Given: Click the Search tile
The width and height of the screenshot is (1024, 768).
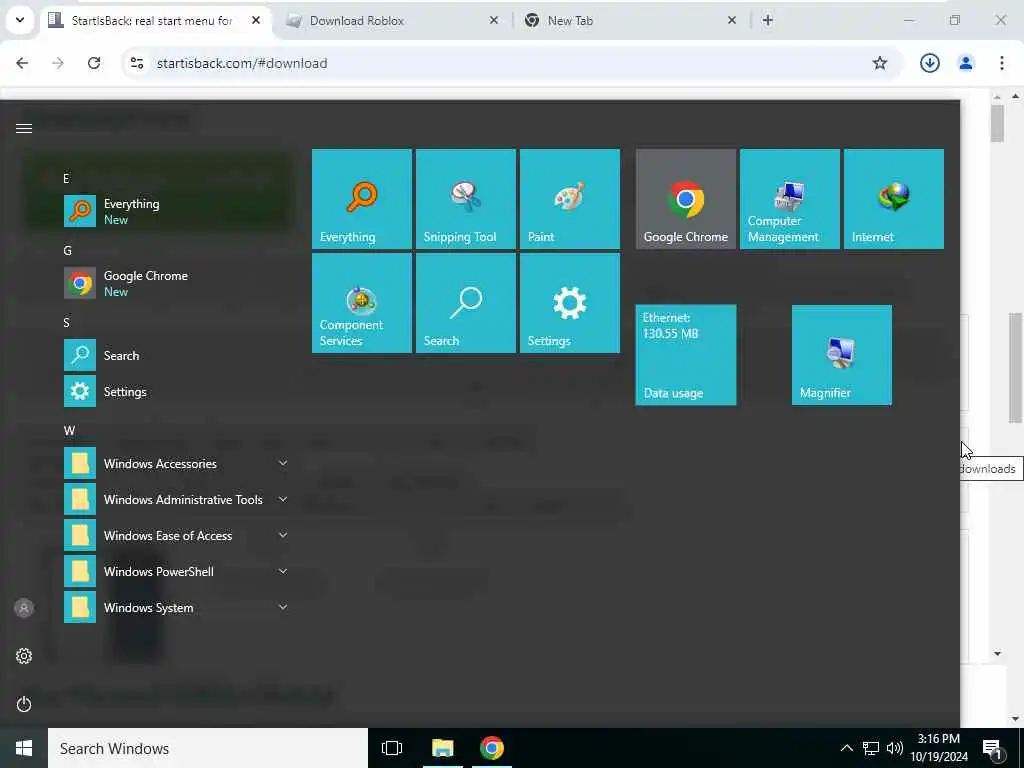Looking at the screenshot, I should point(466,303).
